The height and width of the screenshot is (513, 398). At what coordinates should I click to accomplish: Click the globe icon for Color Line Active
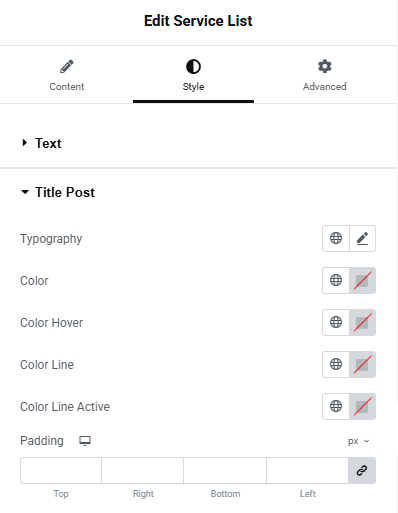[336, 406]
